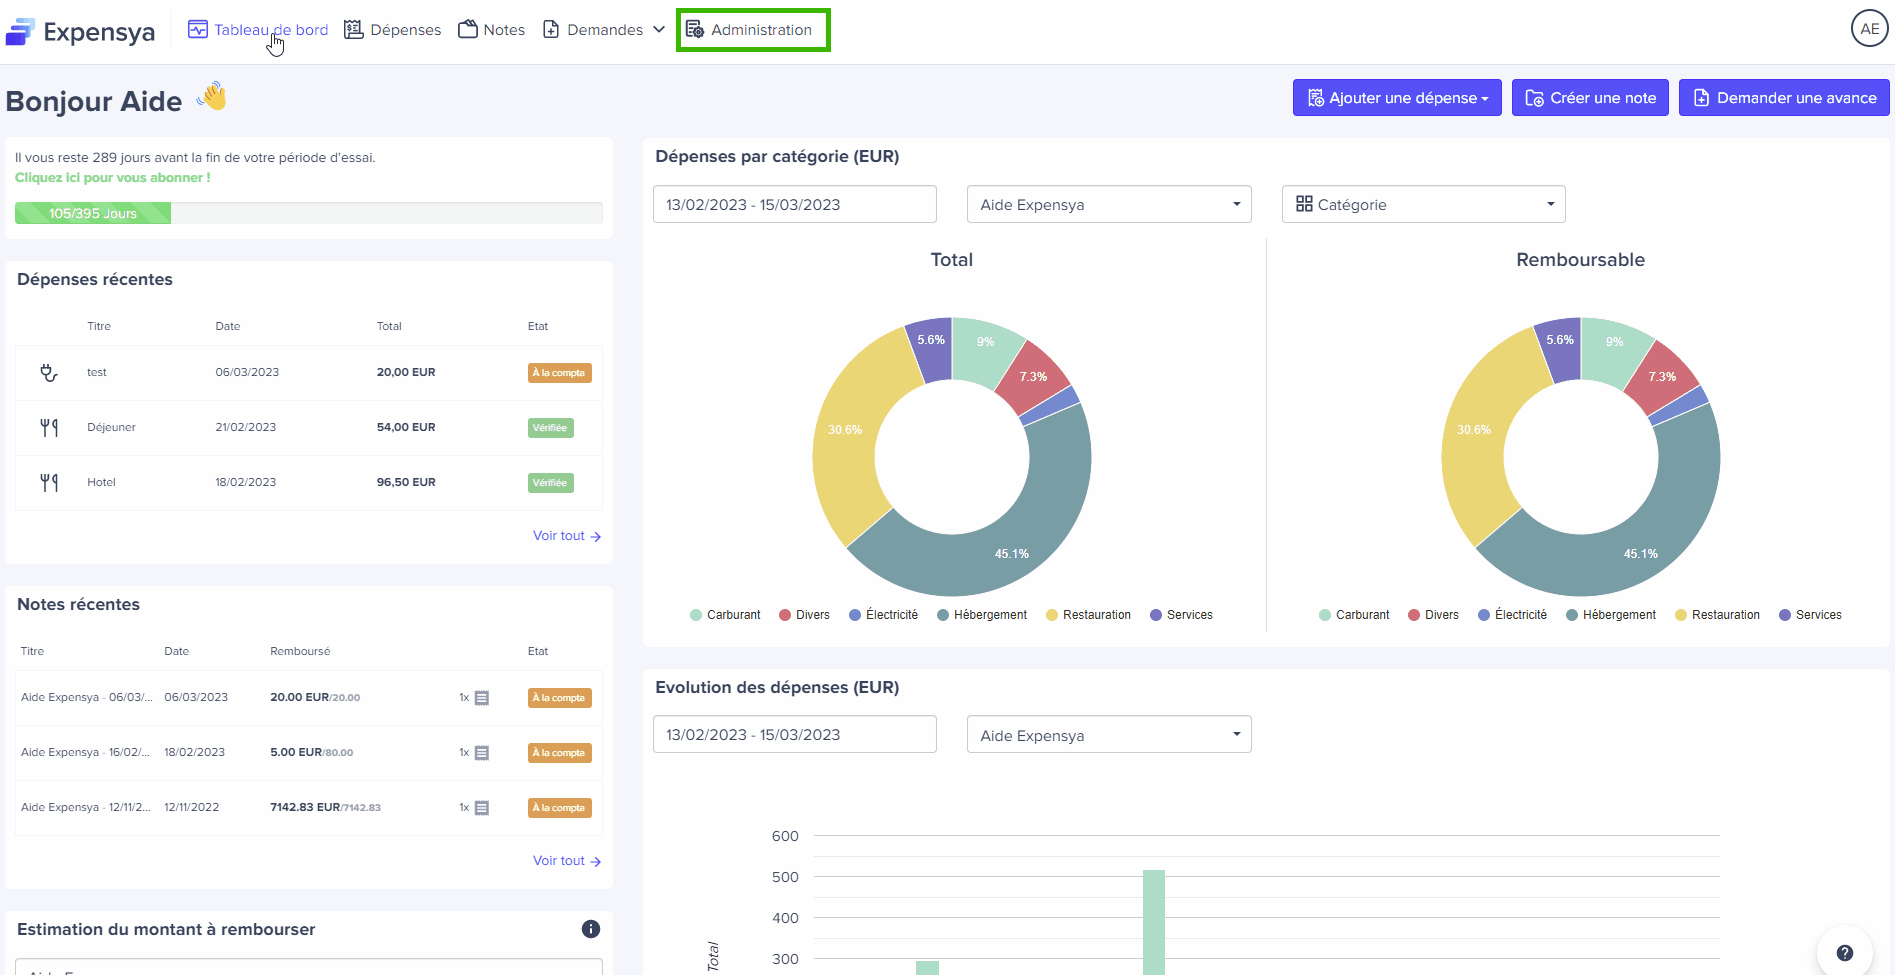Click the Expensya logo
This screenshot has height=975, width=1895.
pos(80,32)
